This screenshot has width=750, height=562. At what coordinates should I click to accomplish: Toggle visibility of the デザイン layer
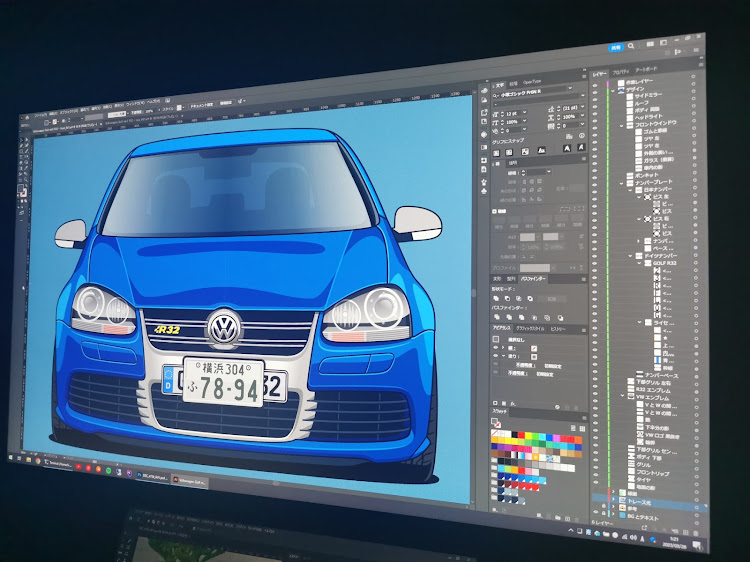(595, 92)
